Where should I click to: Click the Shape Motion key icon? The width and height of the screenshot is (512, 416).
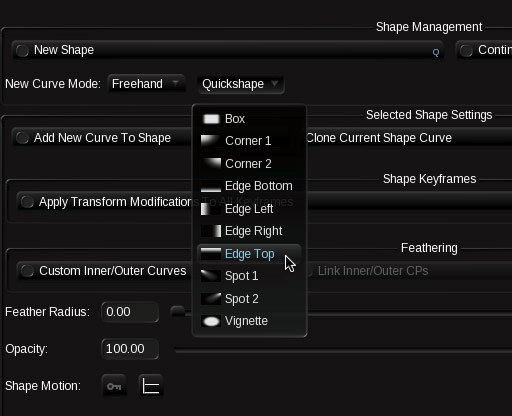click(114, 386)
